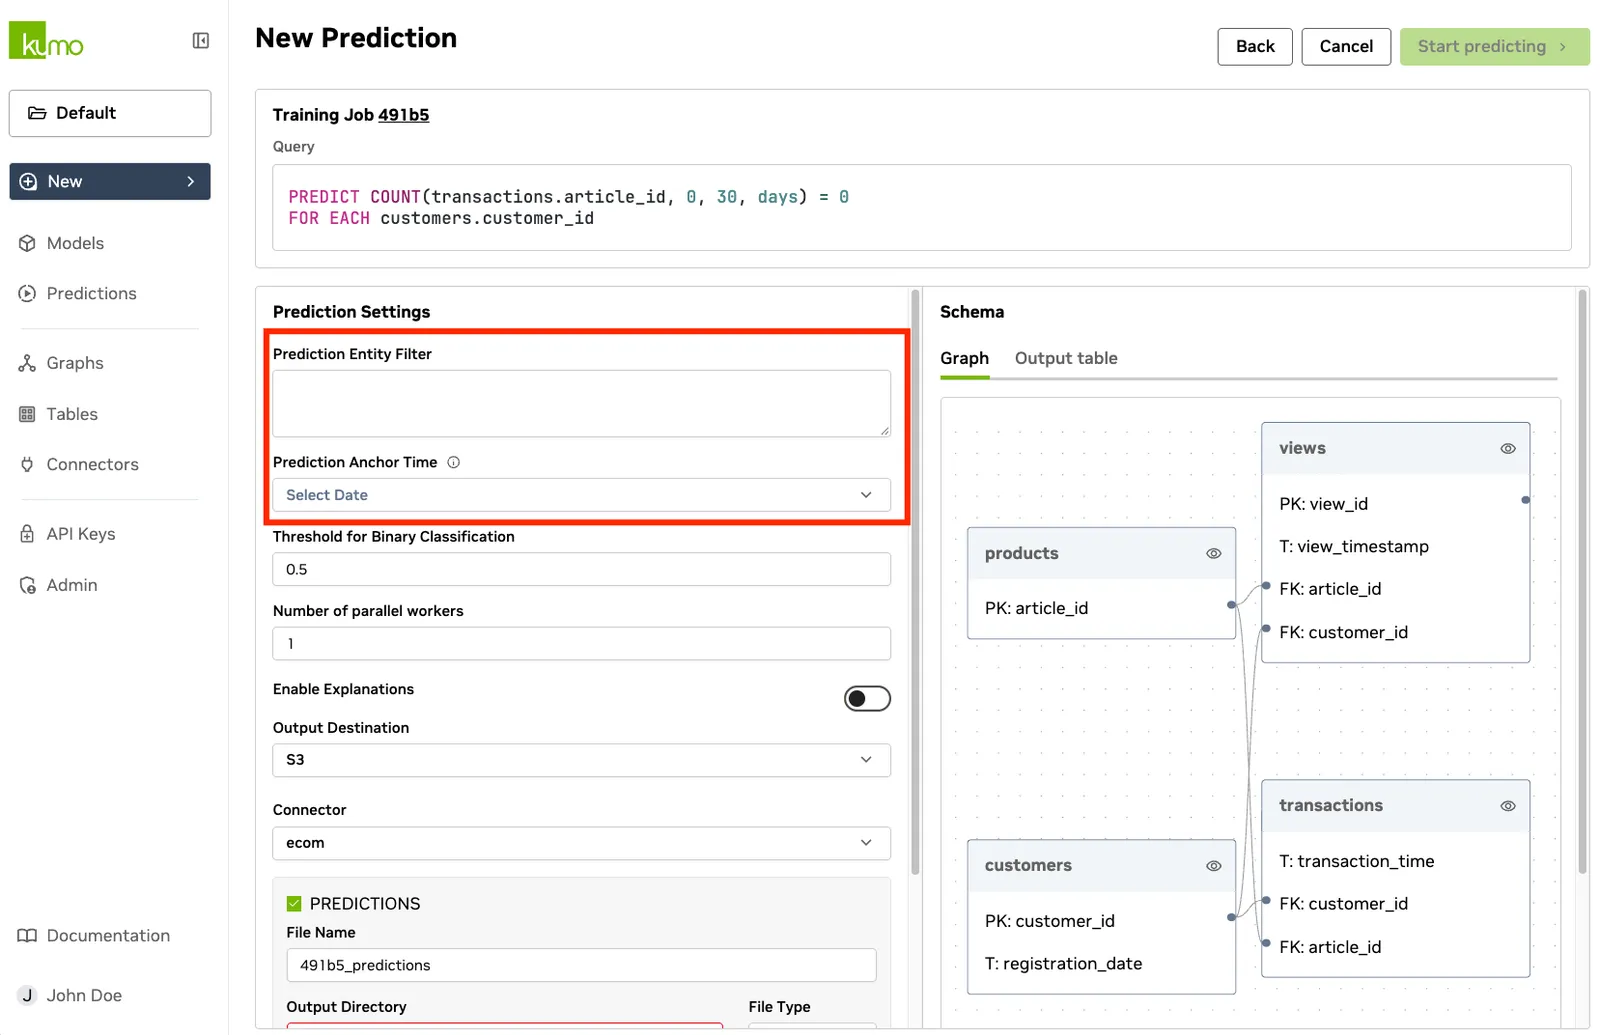Click the Predictions play-circle icon

[27, 293]
